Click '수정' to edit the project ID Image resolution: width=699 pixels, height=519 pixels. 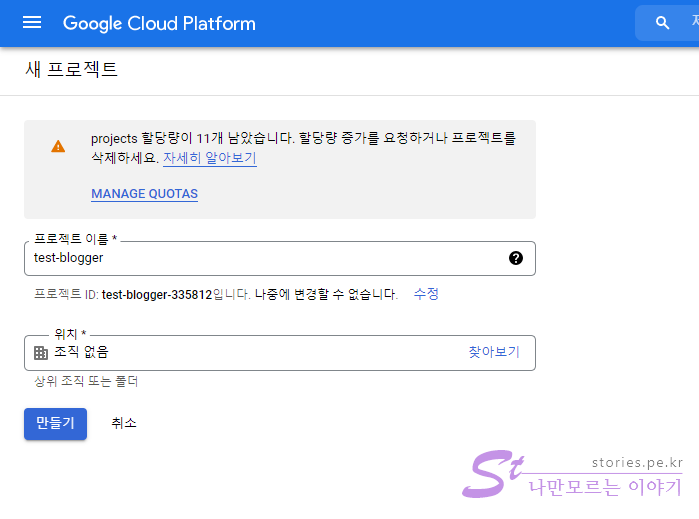coord(426,294)
